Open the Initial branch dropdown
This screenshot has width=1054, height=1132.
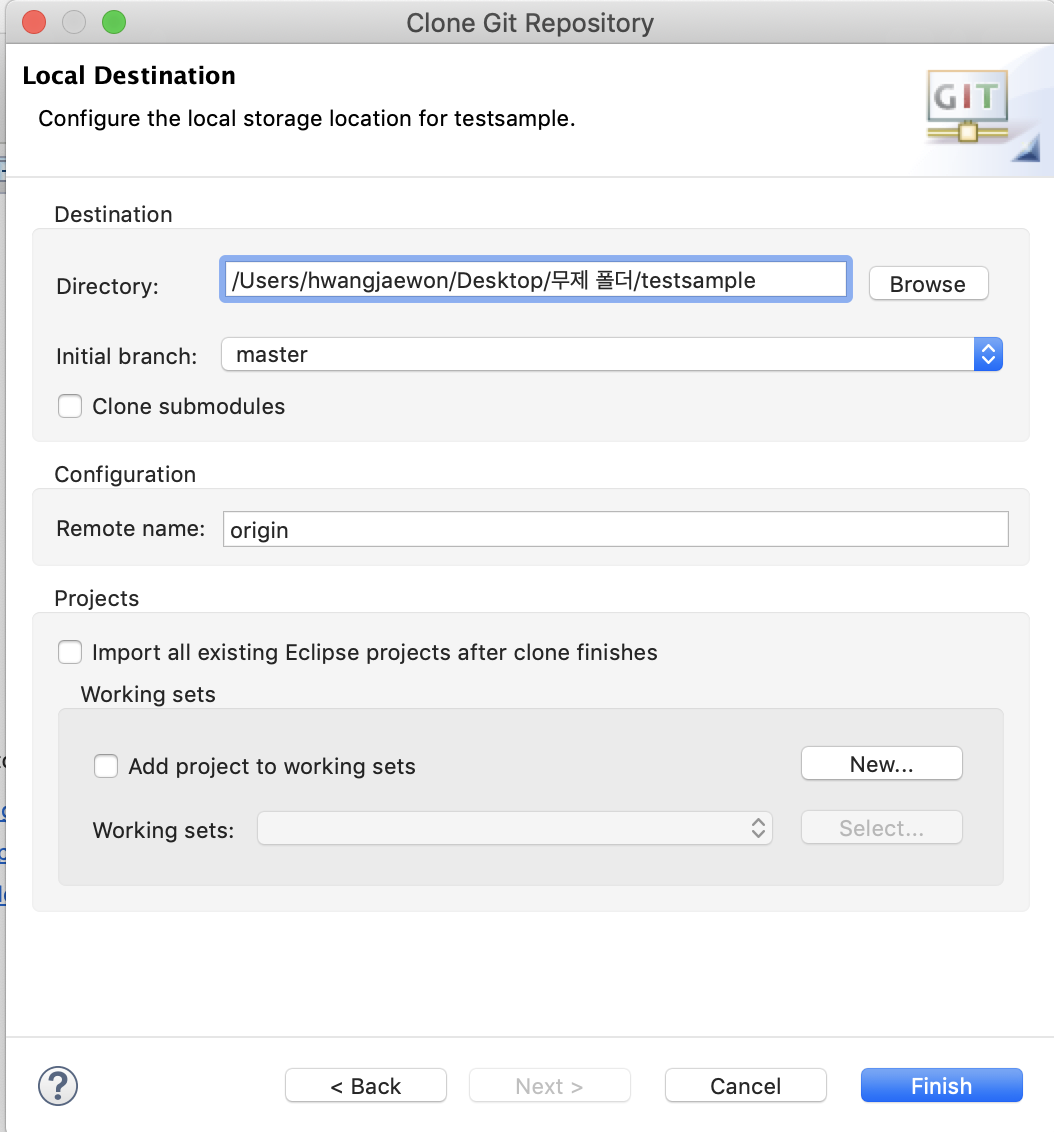(x=611, y=354)
